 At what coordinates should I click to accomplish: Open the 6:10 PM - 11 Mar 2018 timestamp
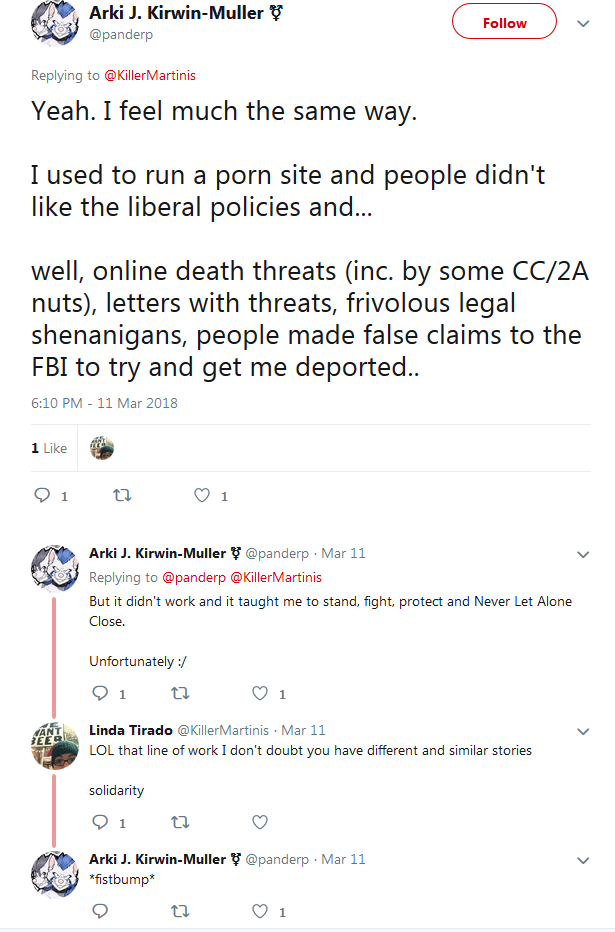104,403
